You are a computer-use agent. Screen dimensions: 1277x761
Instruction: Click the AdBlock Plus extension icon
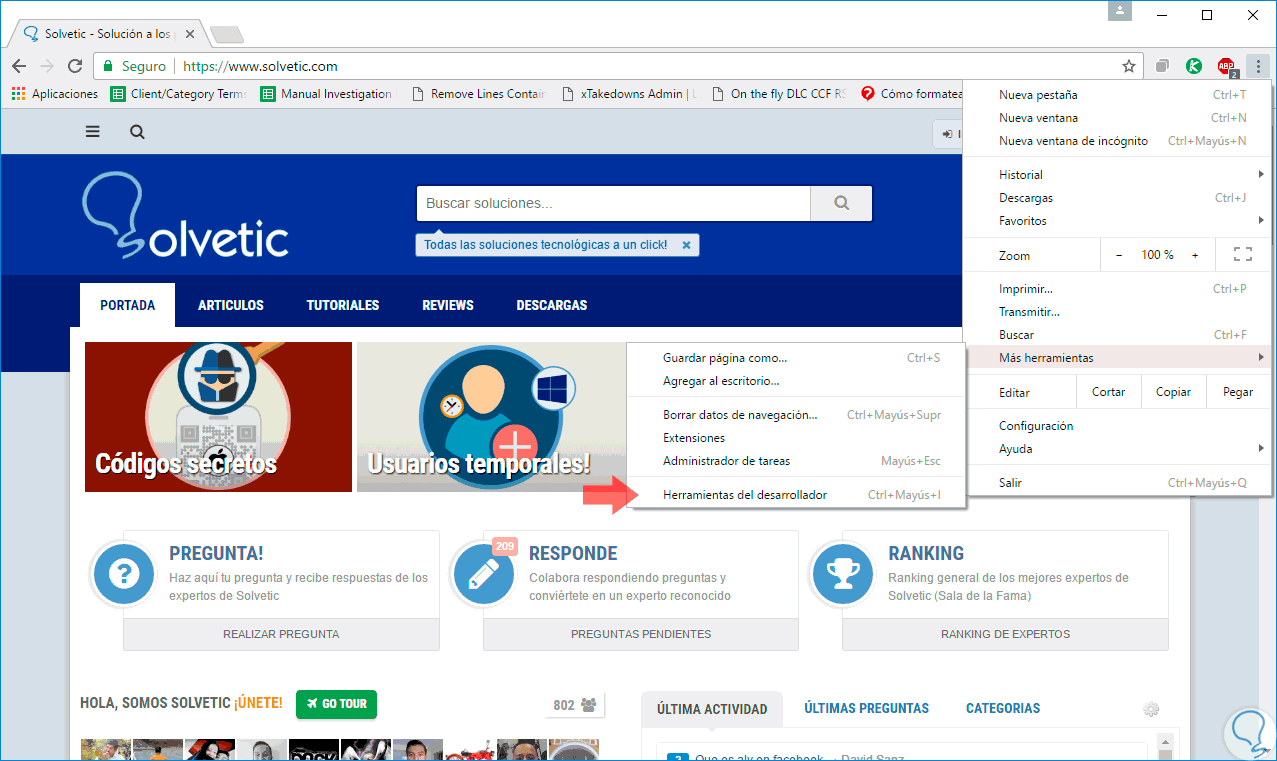pos(1226,67)
